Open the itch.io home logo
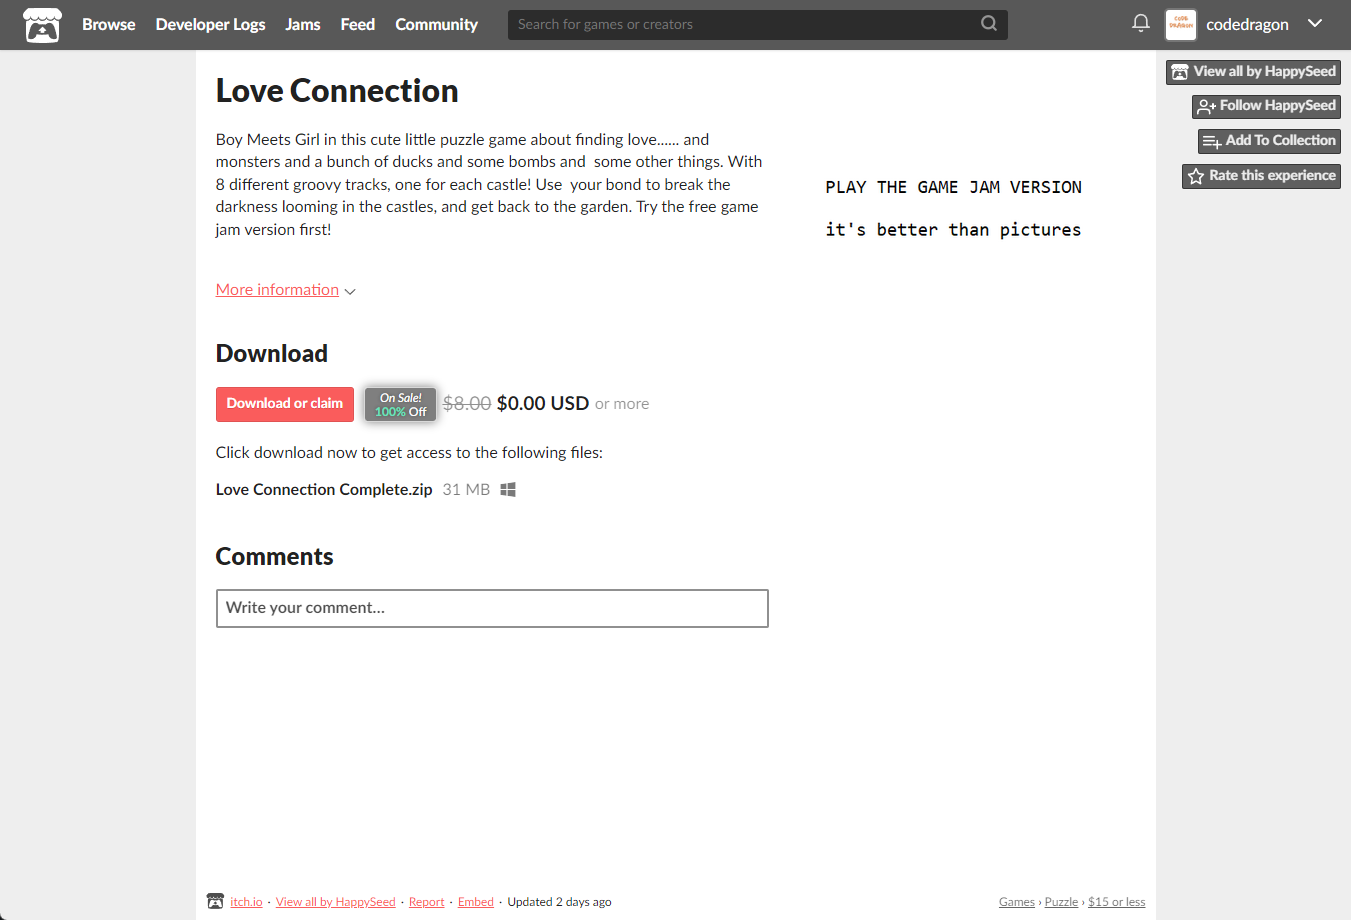1351x920 pixels. coord(42,25)
